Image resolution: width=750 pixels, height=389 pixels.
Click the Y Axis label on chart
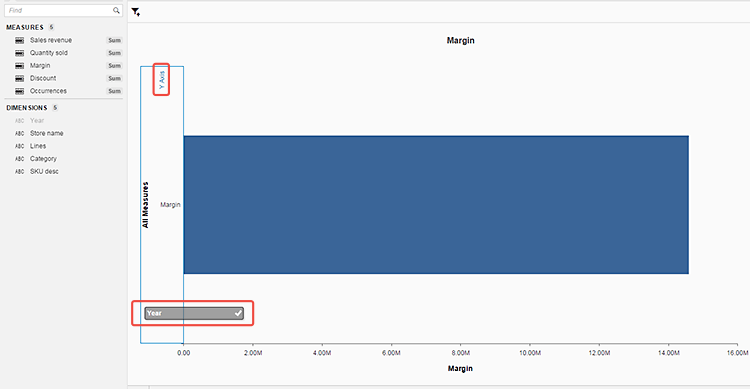tap(162, 80)
